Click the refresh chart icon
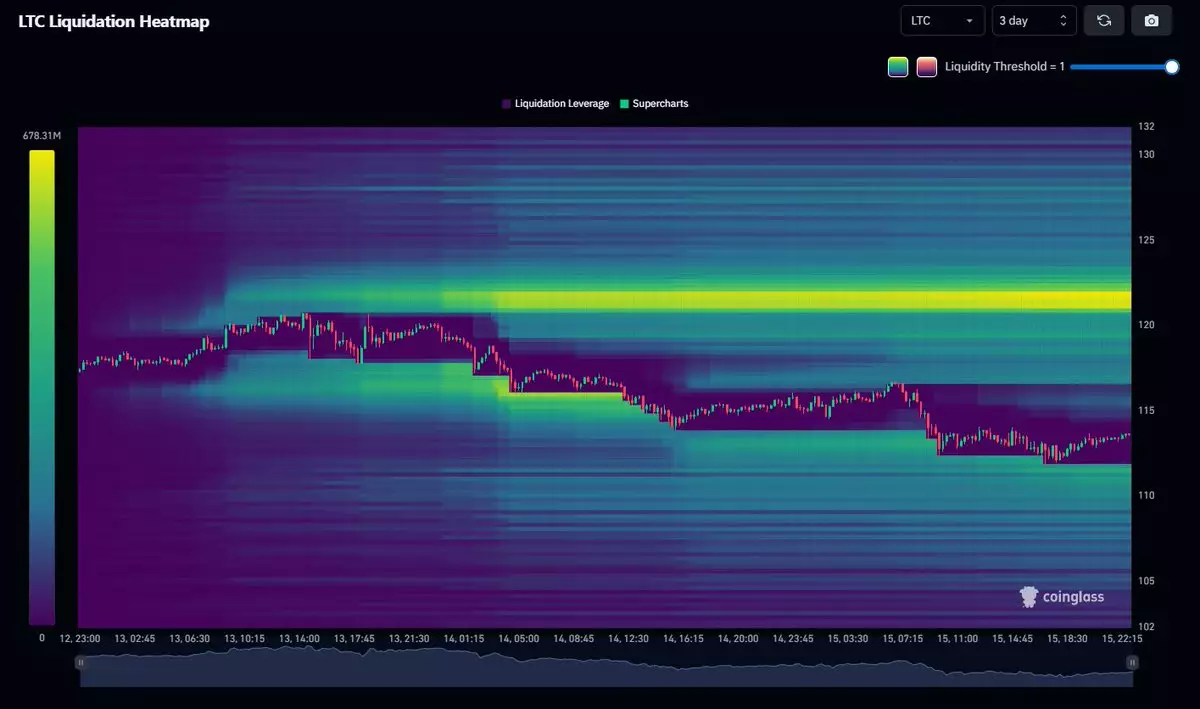The width and height of the screenshot is (1200, 709). pyautogui.click(x=1104, y=21)
